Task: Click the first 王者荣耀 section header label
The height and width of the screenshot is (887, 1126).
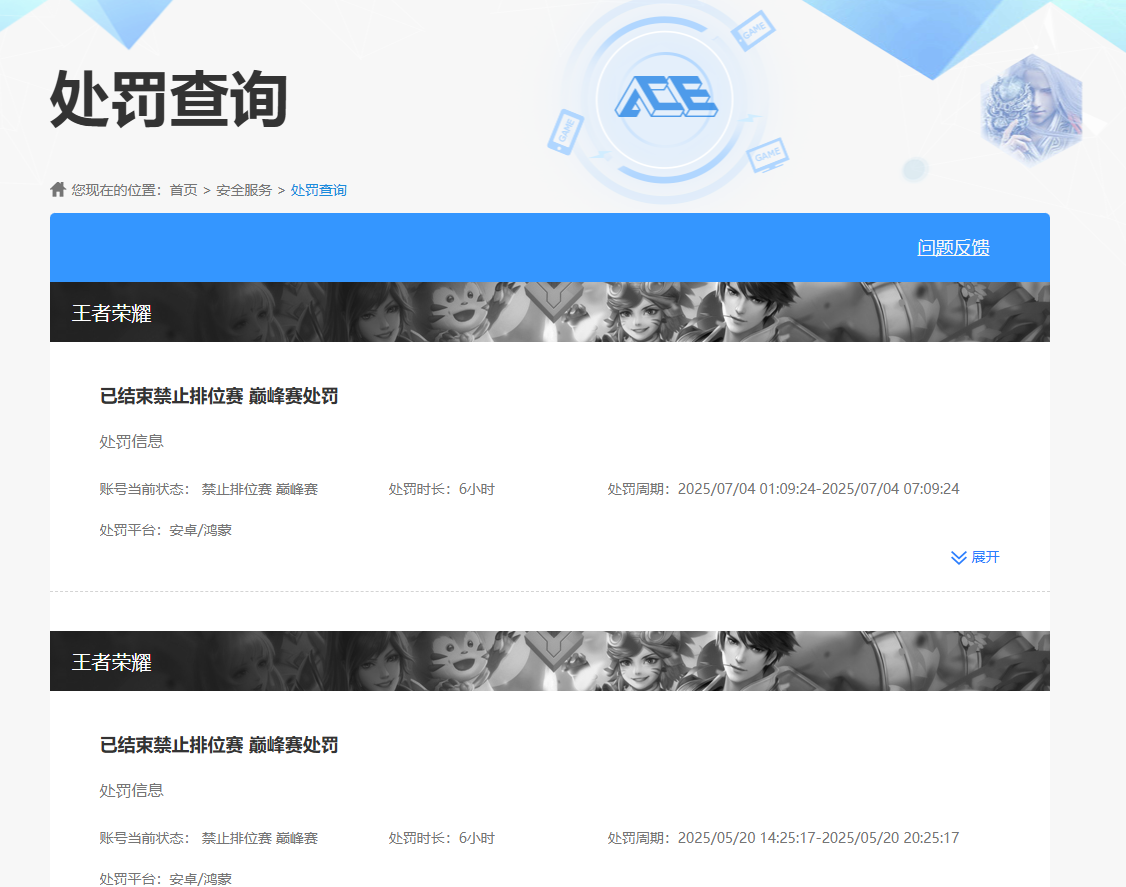Action: (112, 313)
